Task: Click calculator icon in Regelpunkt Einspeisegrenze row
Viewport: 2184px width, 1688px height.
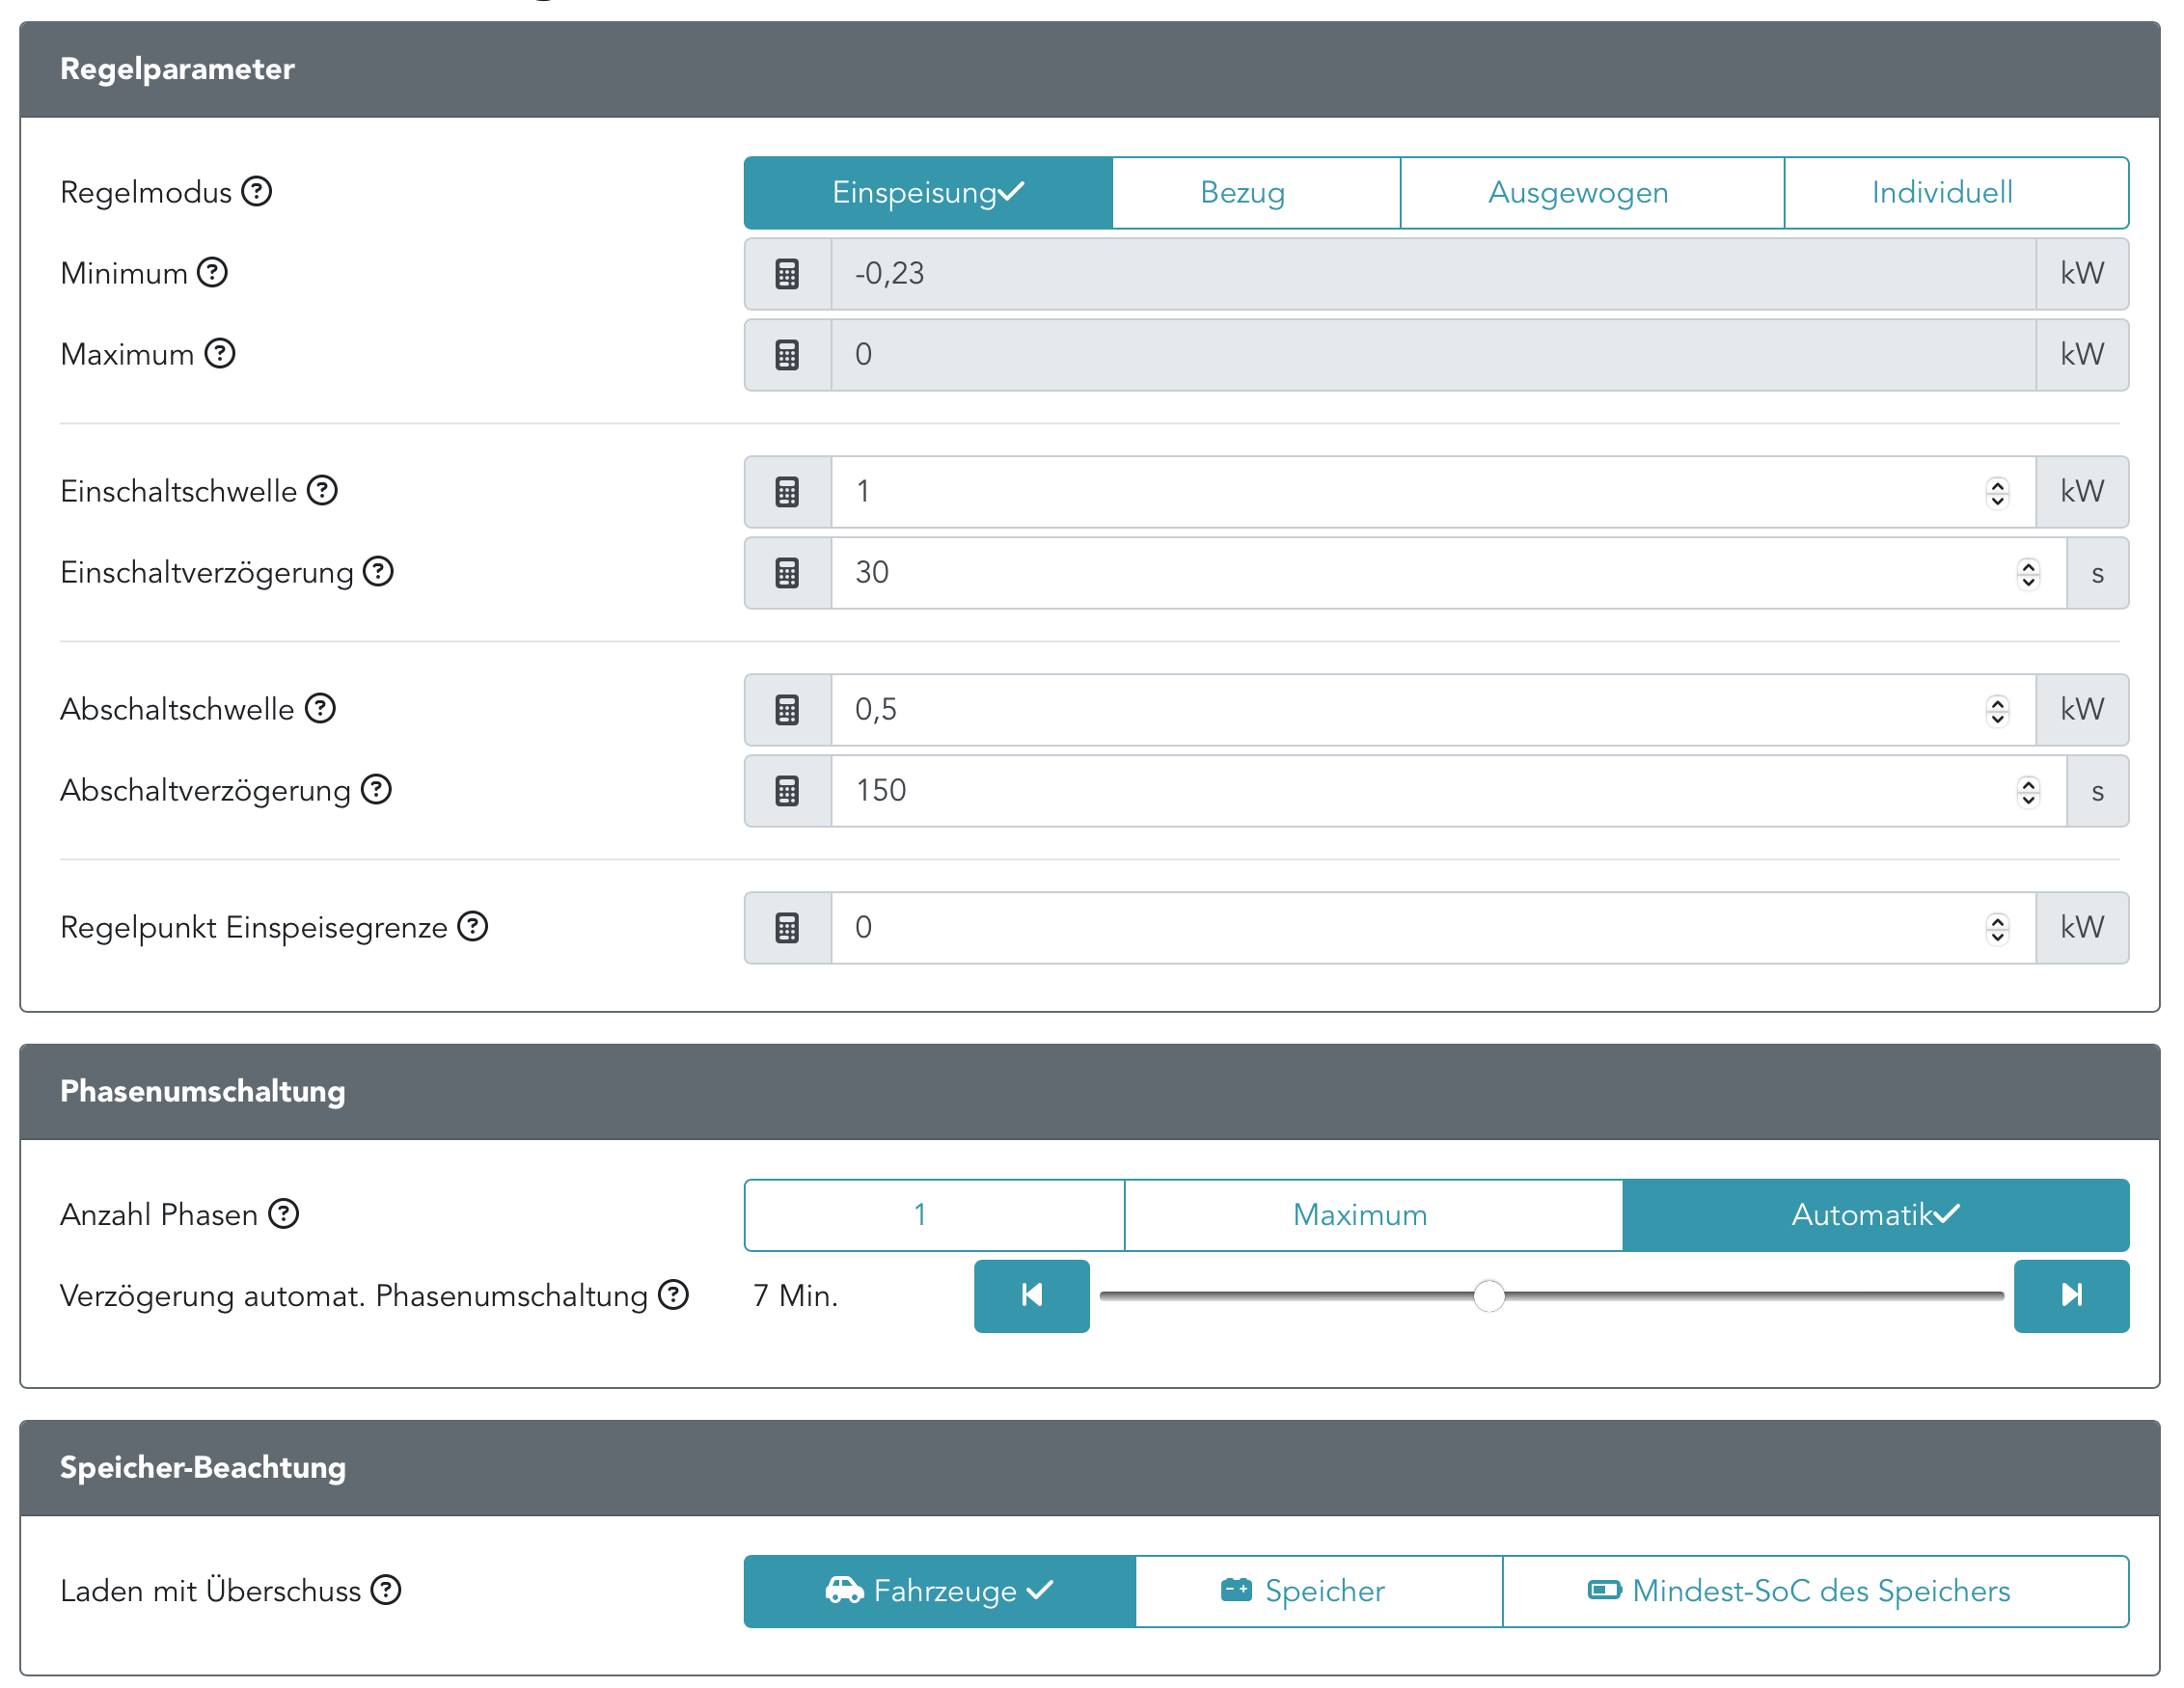Action: pyautogui.click(x=787, y=928)
